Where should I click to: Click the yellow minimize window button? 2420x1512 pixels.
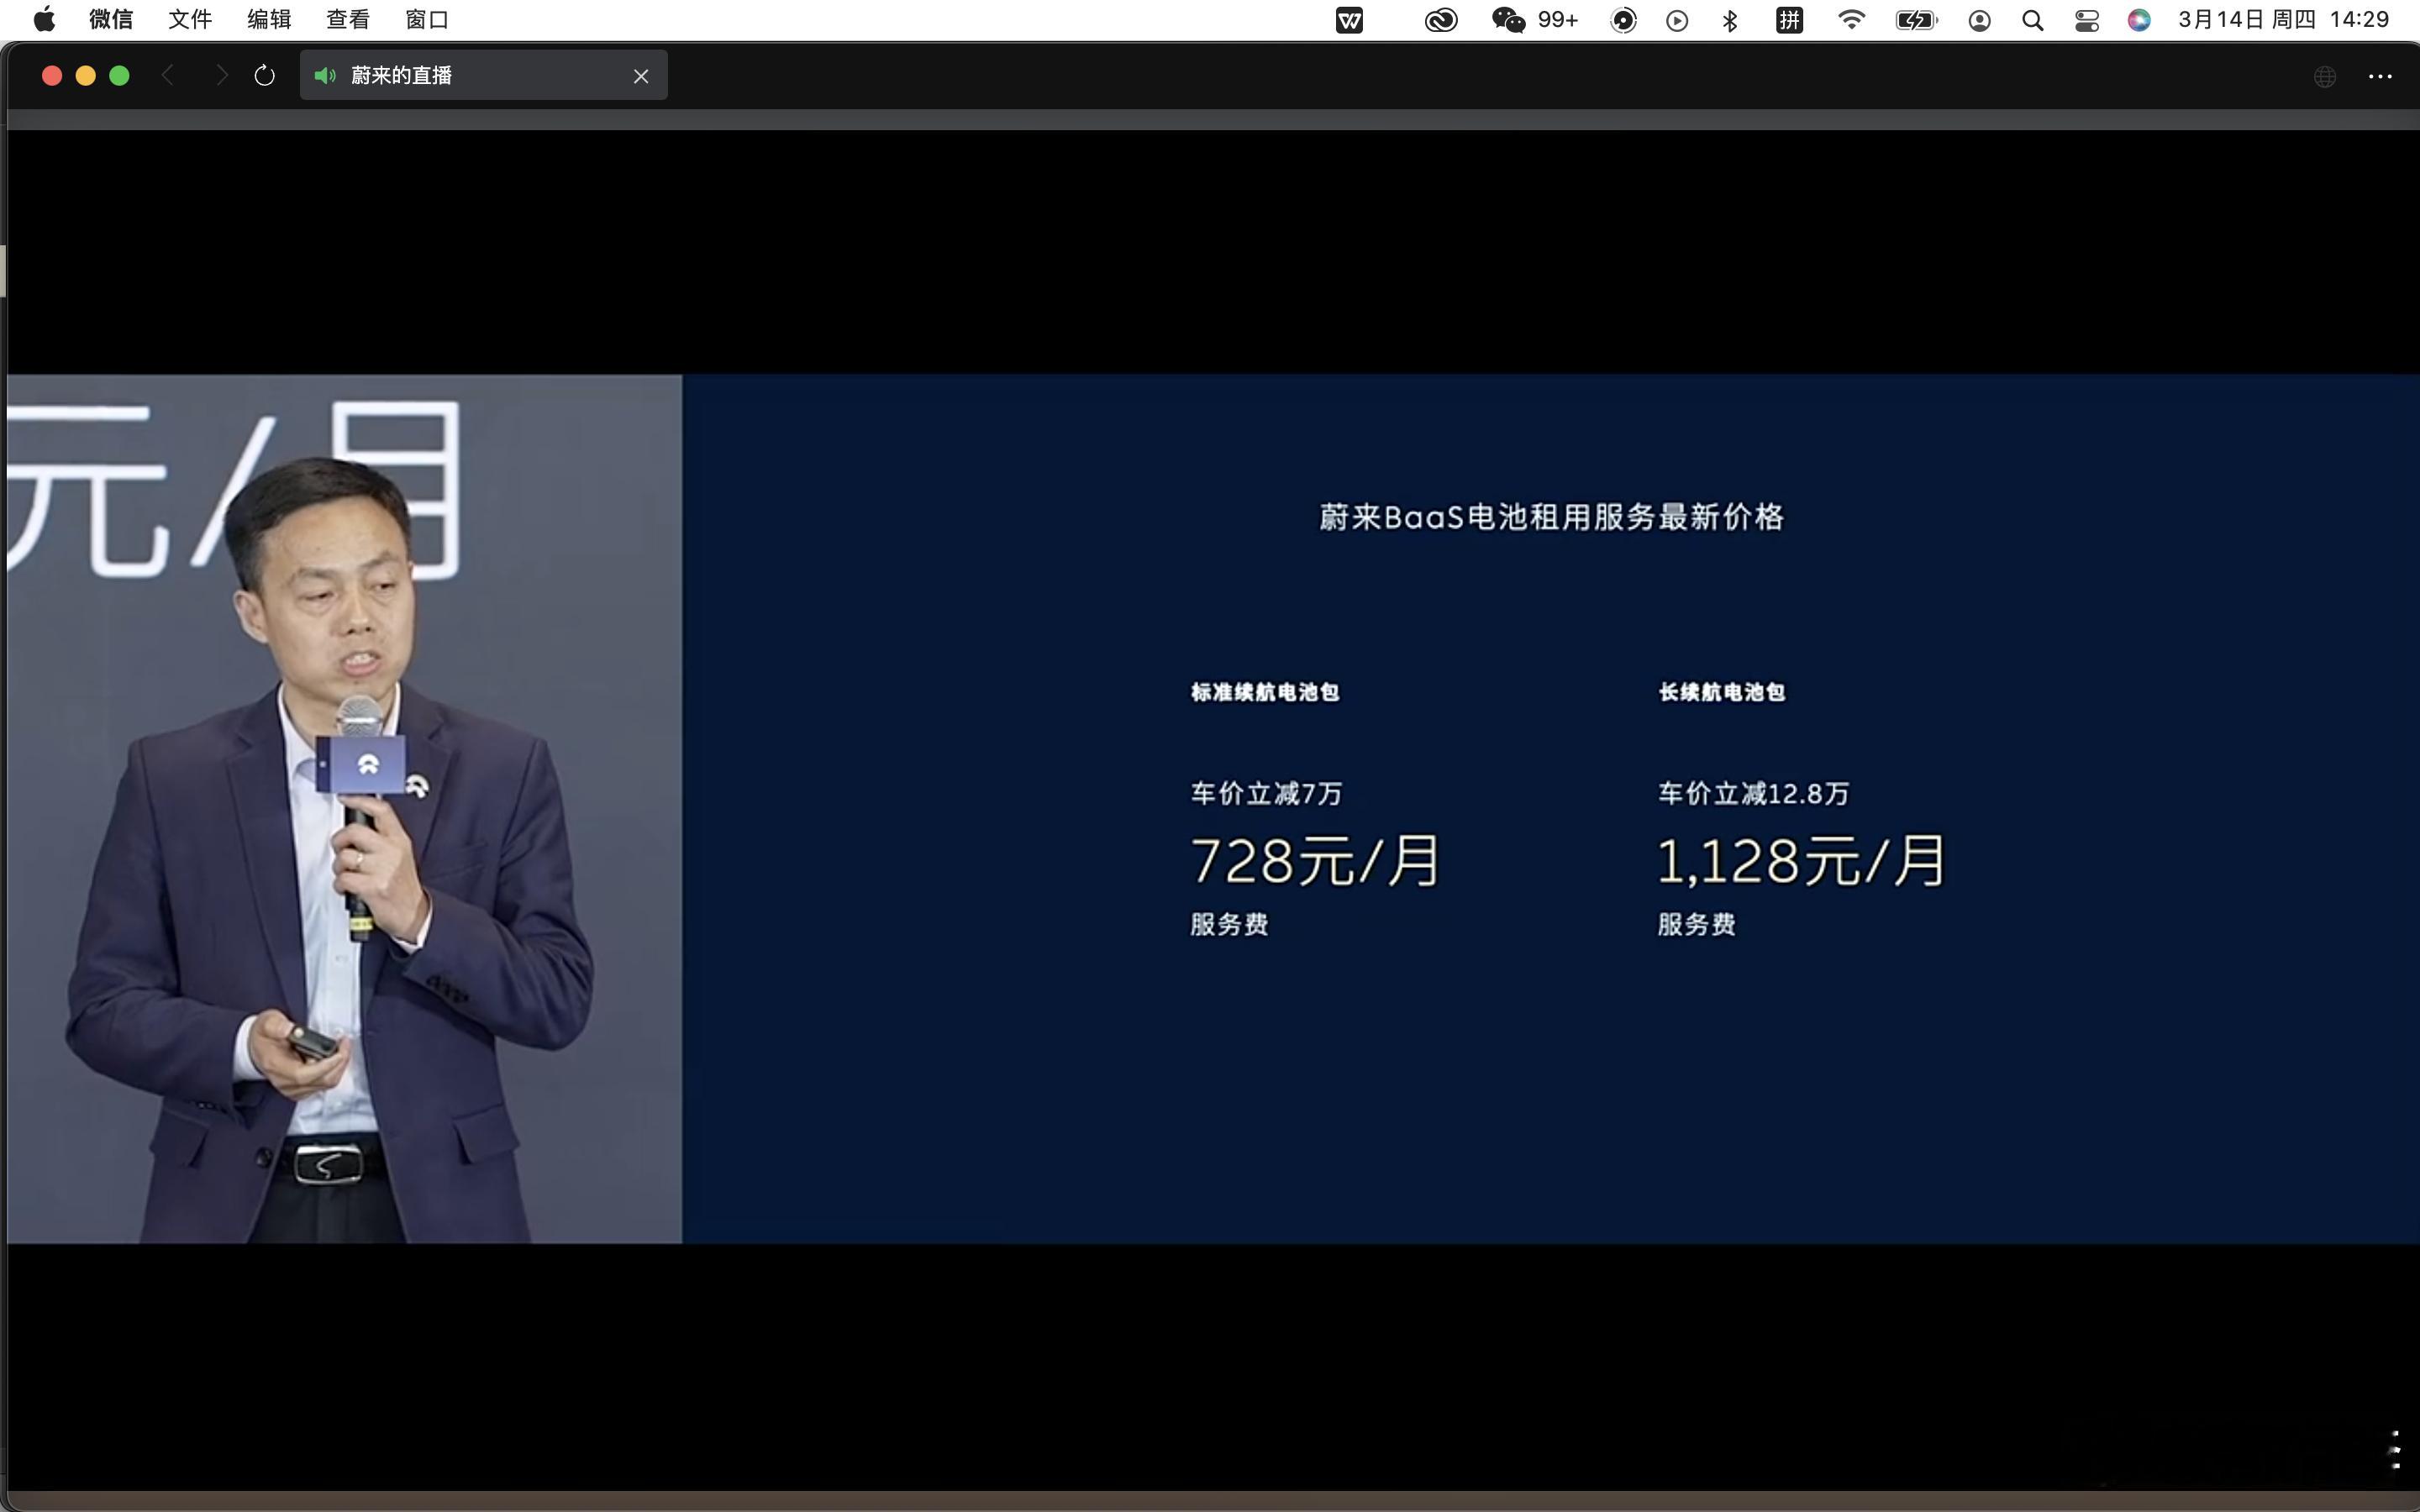pyautogui.click(x=86, y=75)
